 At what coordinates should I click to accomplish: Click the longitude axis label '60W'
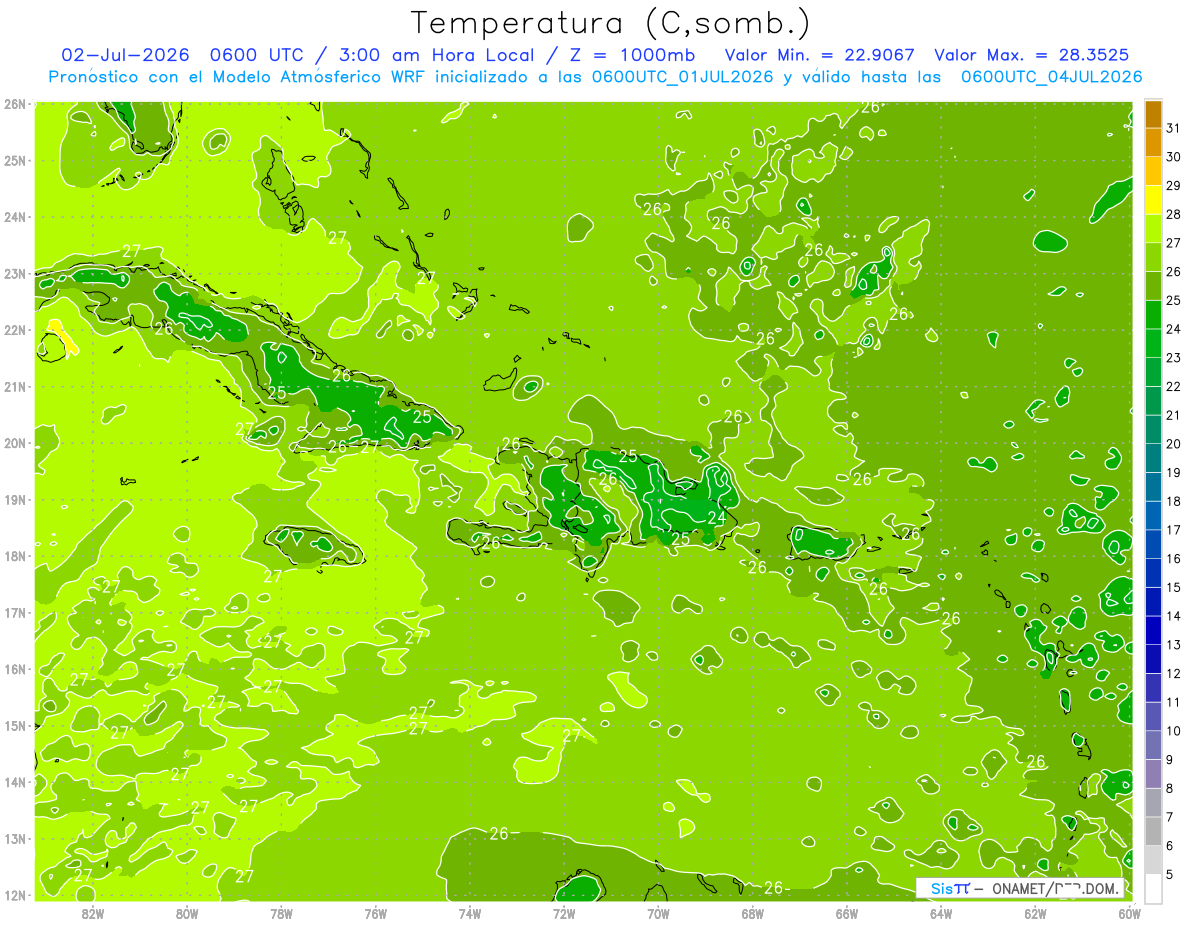tap(1130, 913)
